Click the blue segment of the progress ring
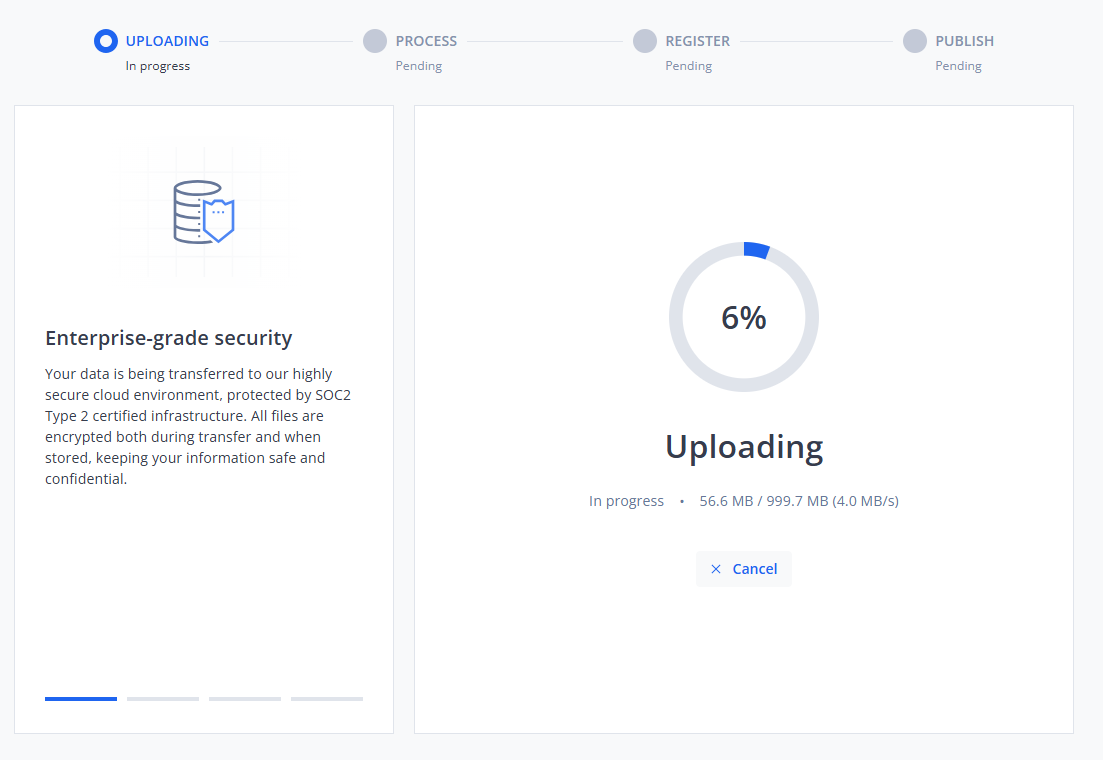Screen dimensions: 1103x760 [756, 250]
